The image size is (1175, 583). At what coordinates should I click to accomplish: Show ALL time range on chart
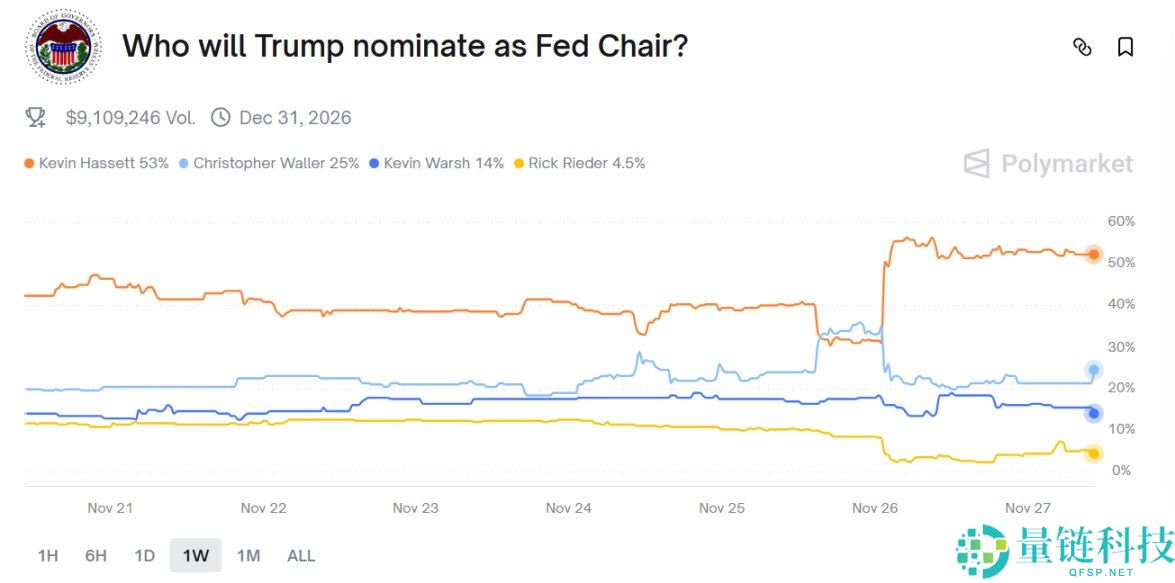click(301, 555)
